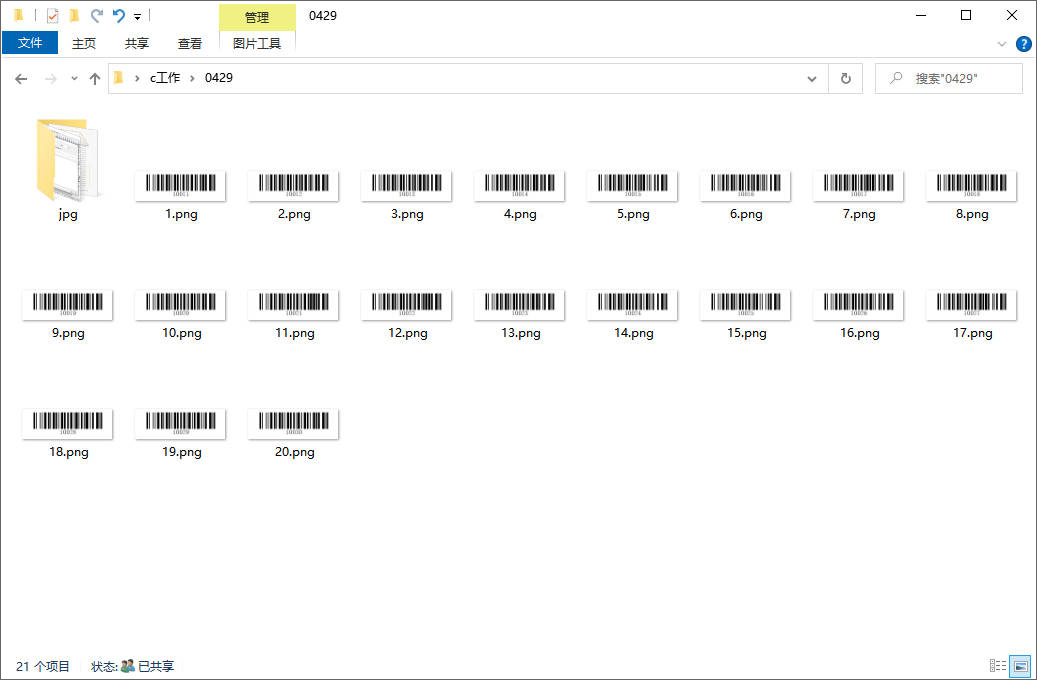Click 0429 in the address path

pos(219,78)
